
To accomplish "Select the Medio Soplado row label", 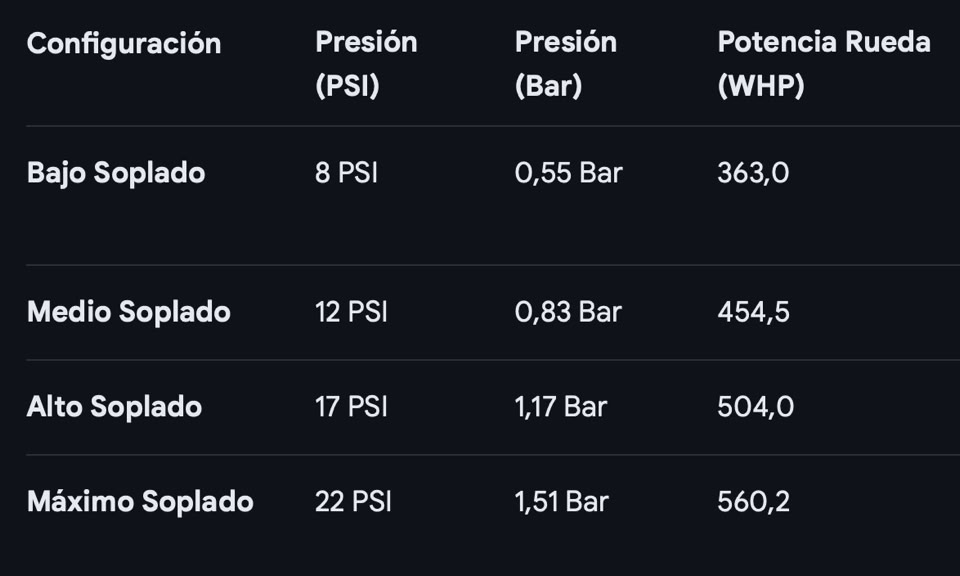I will [129, 312].
